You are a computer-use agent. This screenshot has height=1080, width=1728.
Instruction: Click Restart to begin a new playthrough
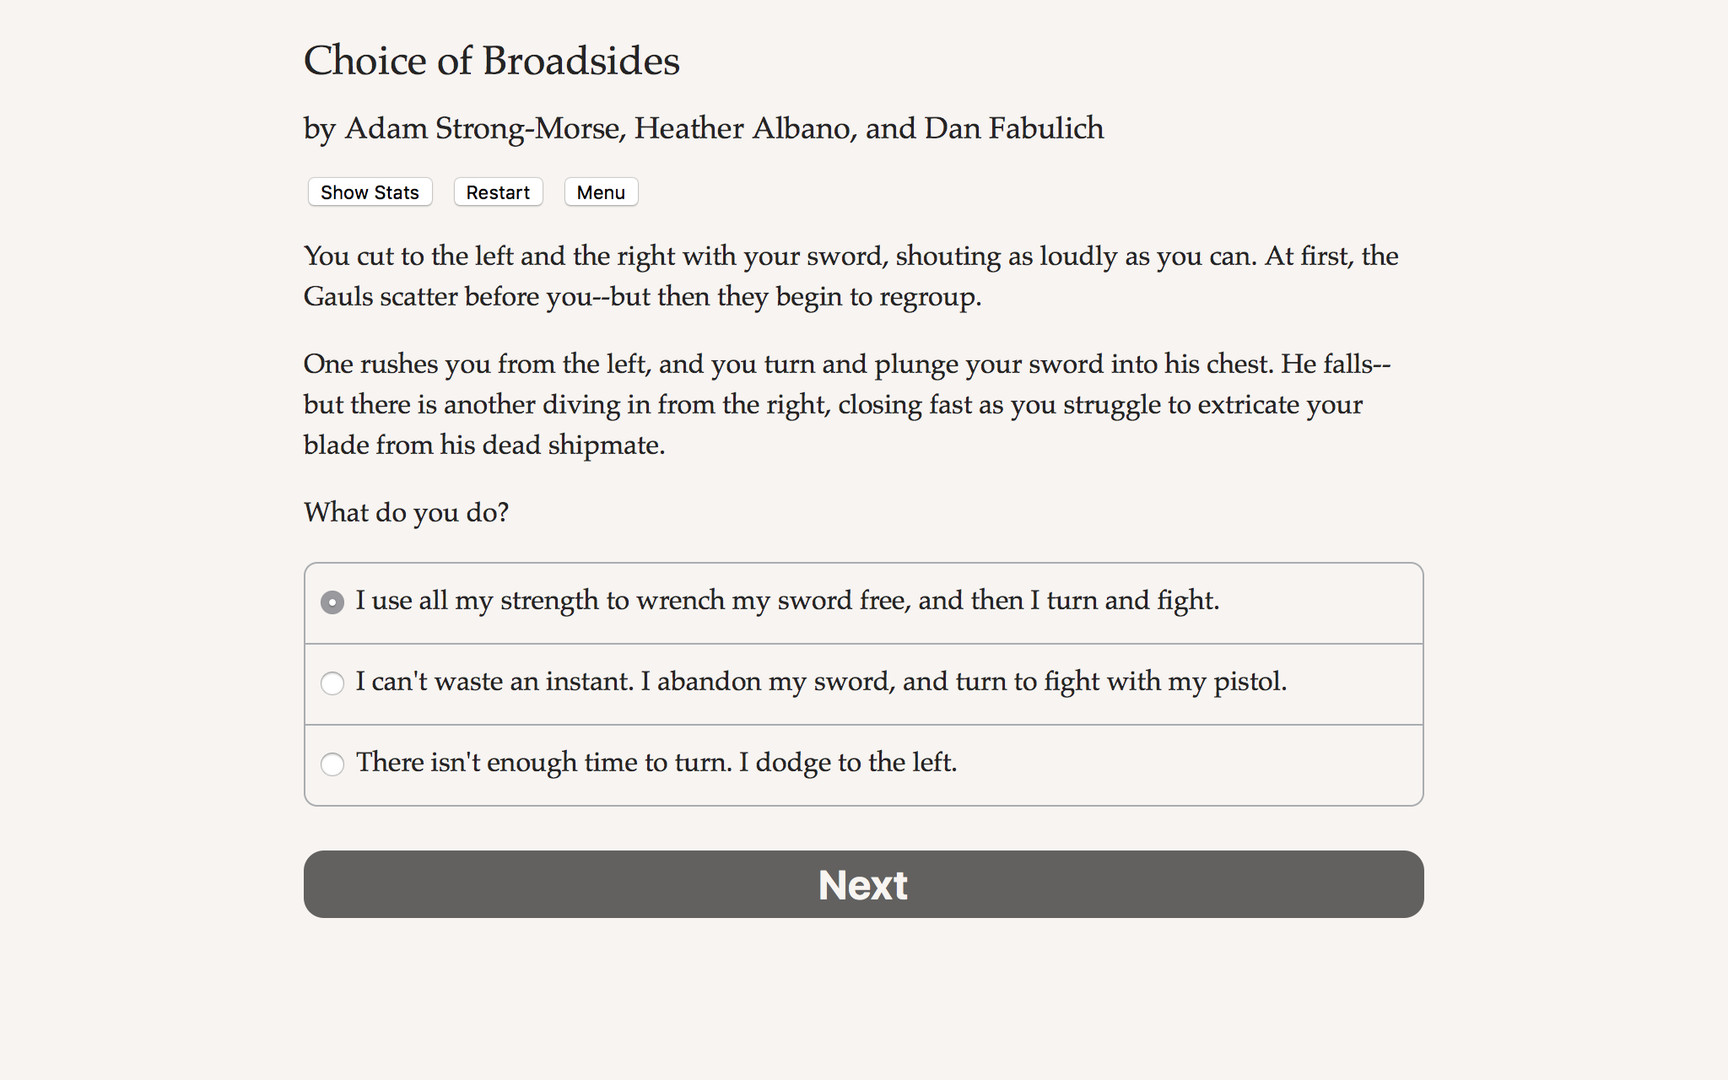pos(497,192)
